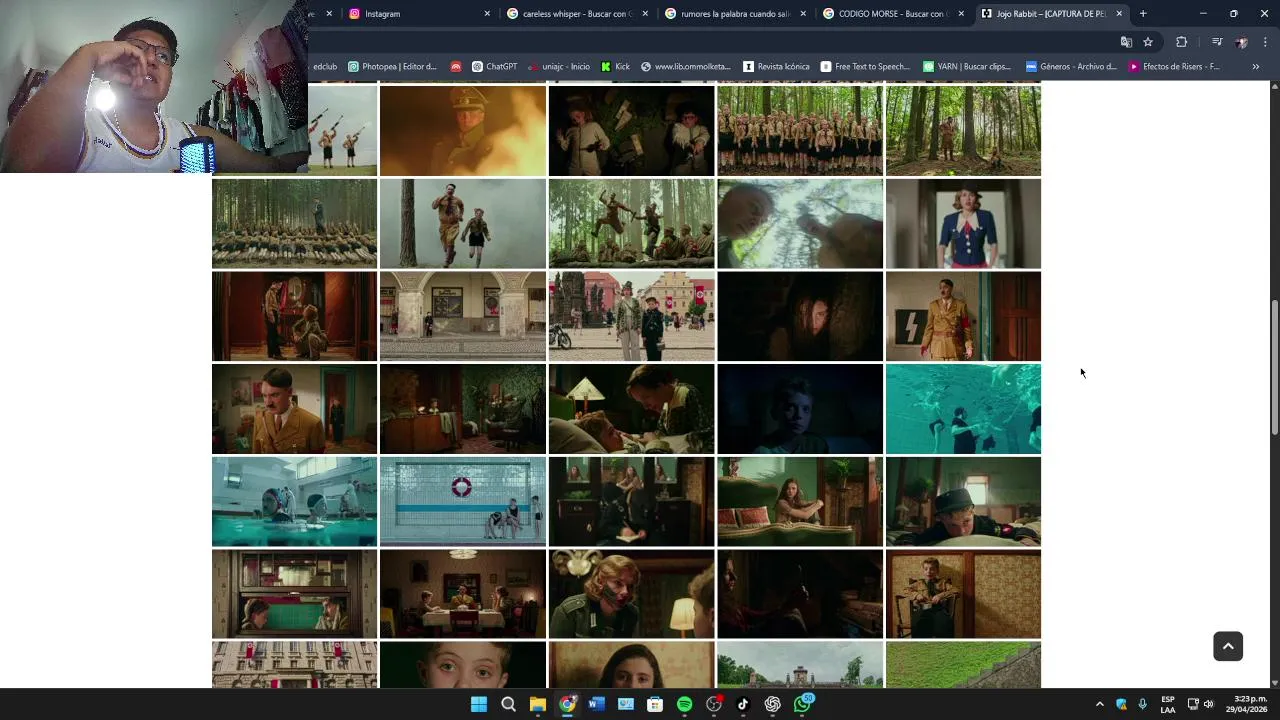The width and height of the screenshot is (1280, 720).
Task: Close the Jojo Rabbit tab
Action: click(1119, 14)
